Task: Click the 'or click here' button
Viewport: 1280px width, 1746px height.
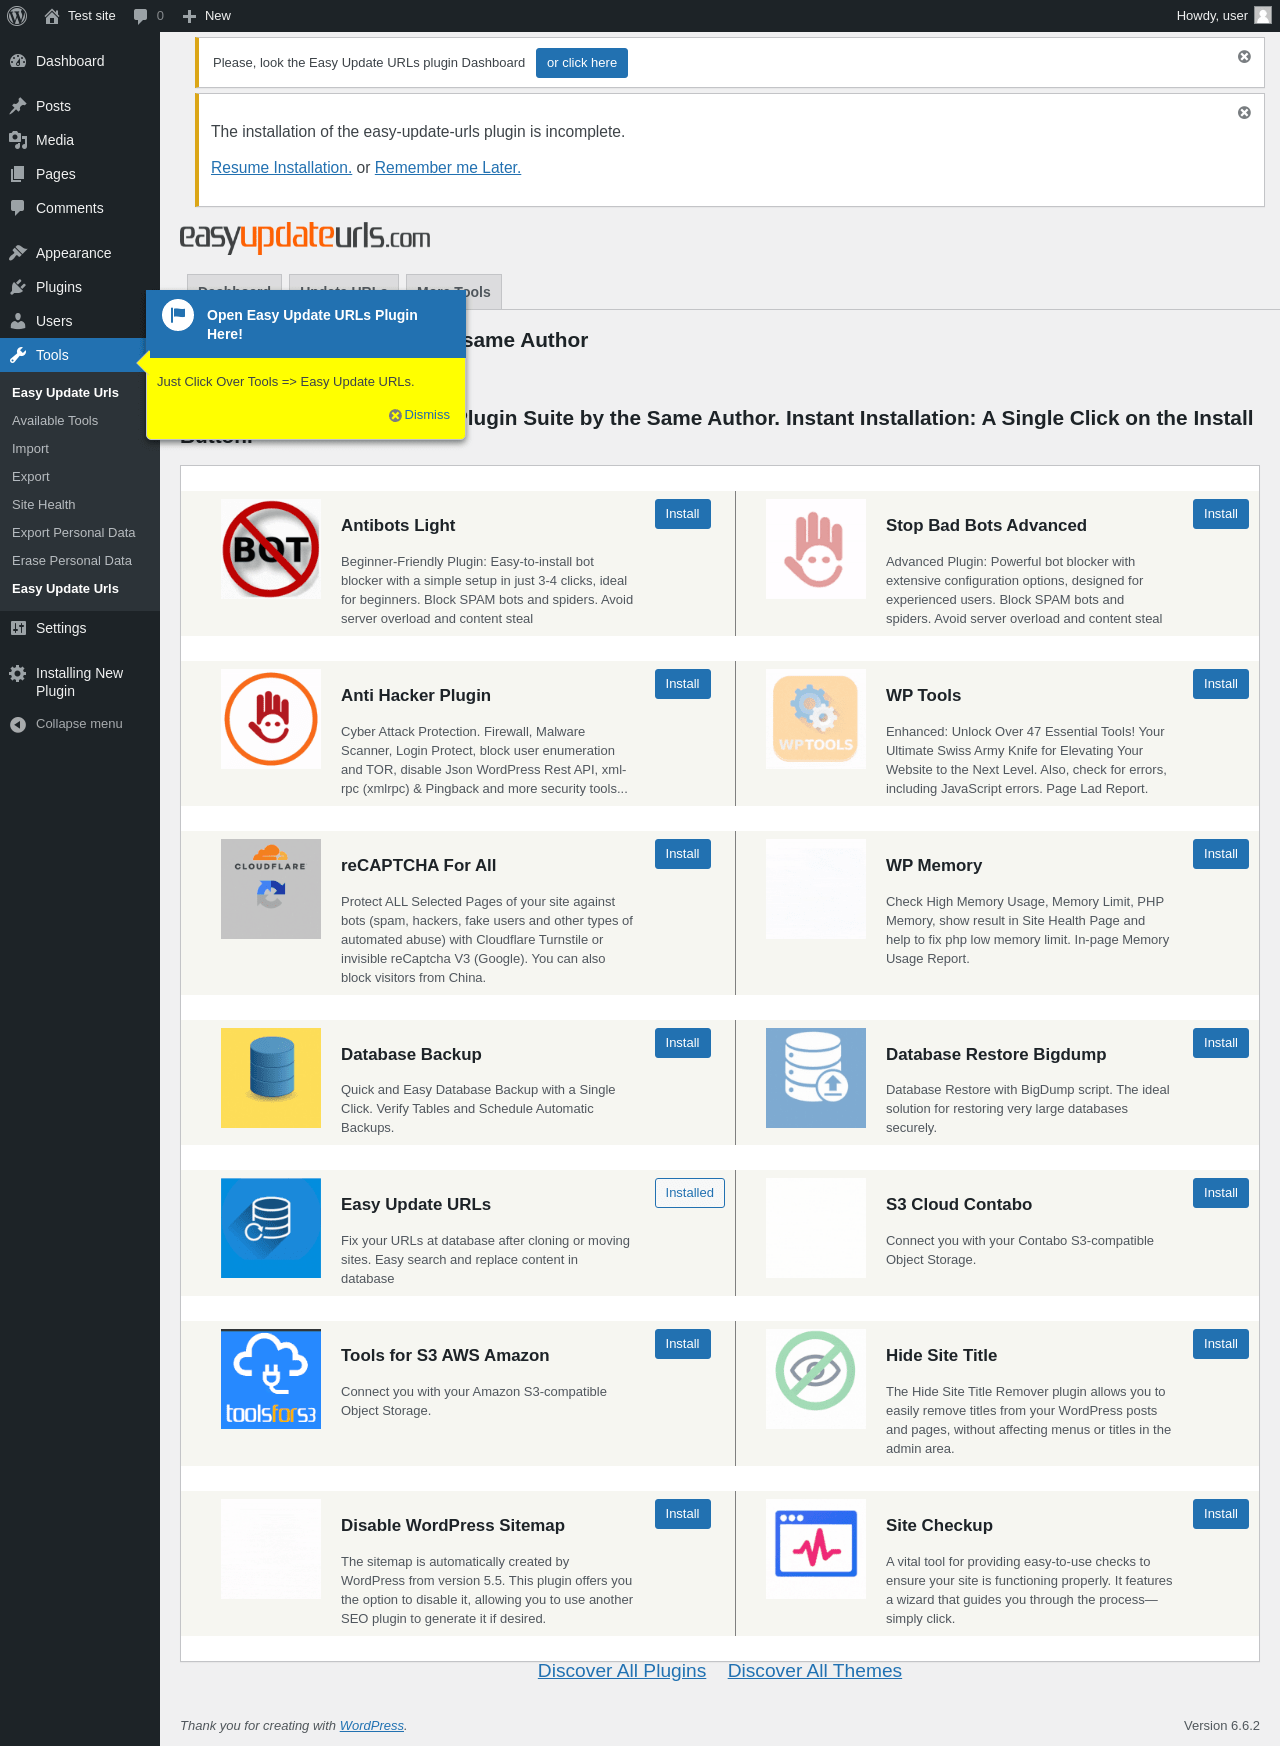Action: pyautogui.click(x=582, y=63)
